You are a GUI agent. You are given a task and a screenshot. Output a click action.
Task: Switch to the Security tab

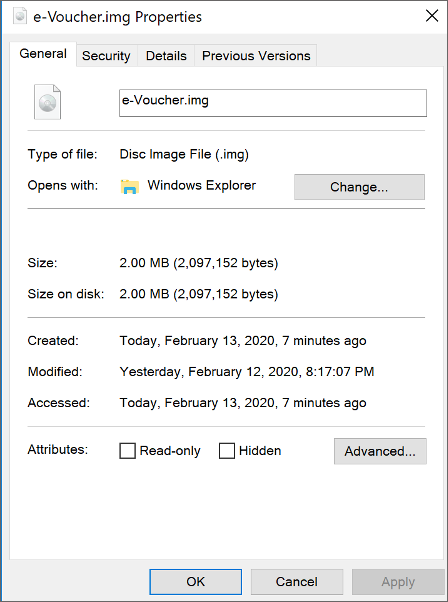click(106, 56)
